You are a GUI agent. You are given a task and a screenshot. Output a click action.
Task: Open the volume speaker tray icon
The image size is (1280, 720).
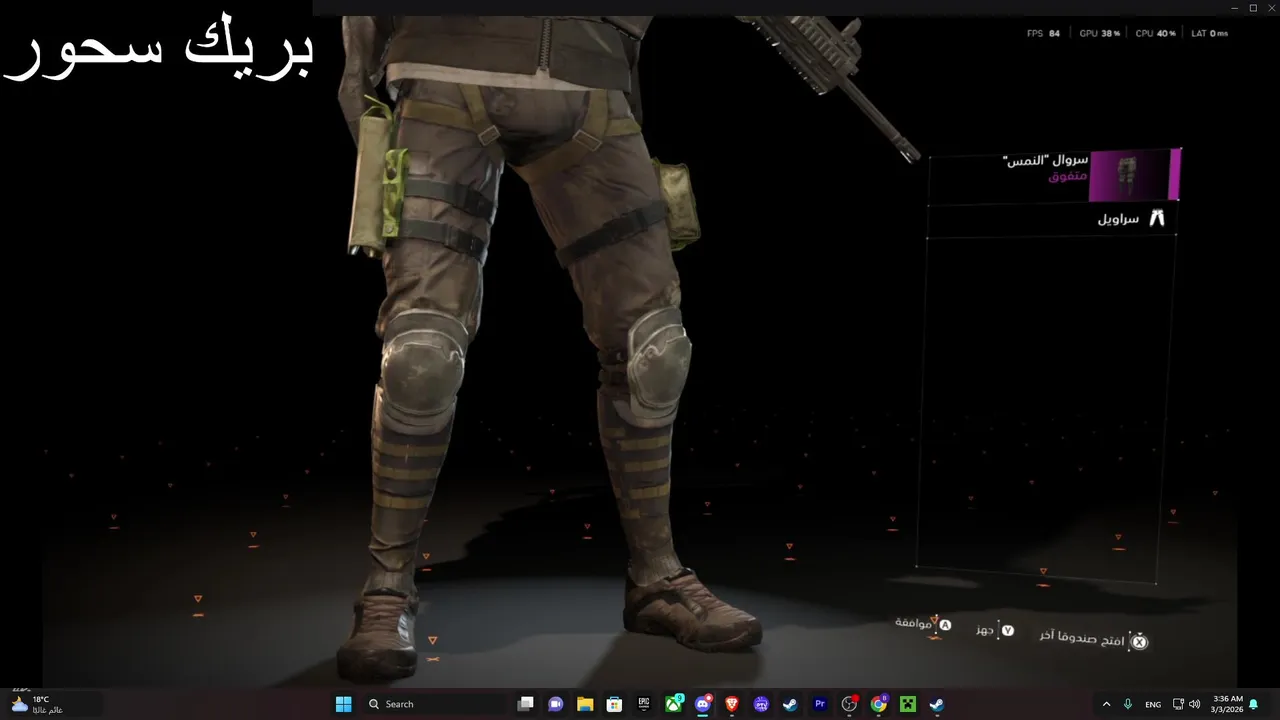point(1194,704)
